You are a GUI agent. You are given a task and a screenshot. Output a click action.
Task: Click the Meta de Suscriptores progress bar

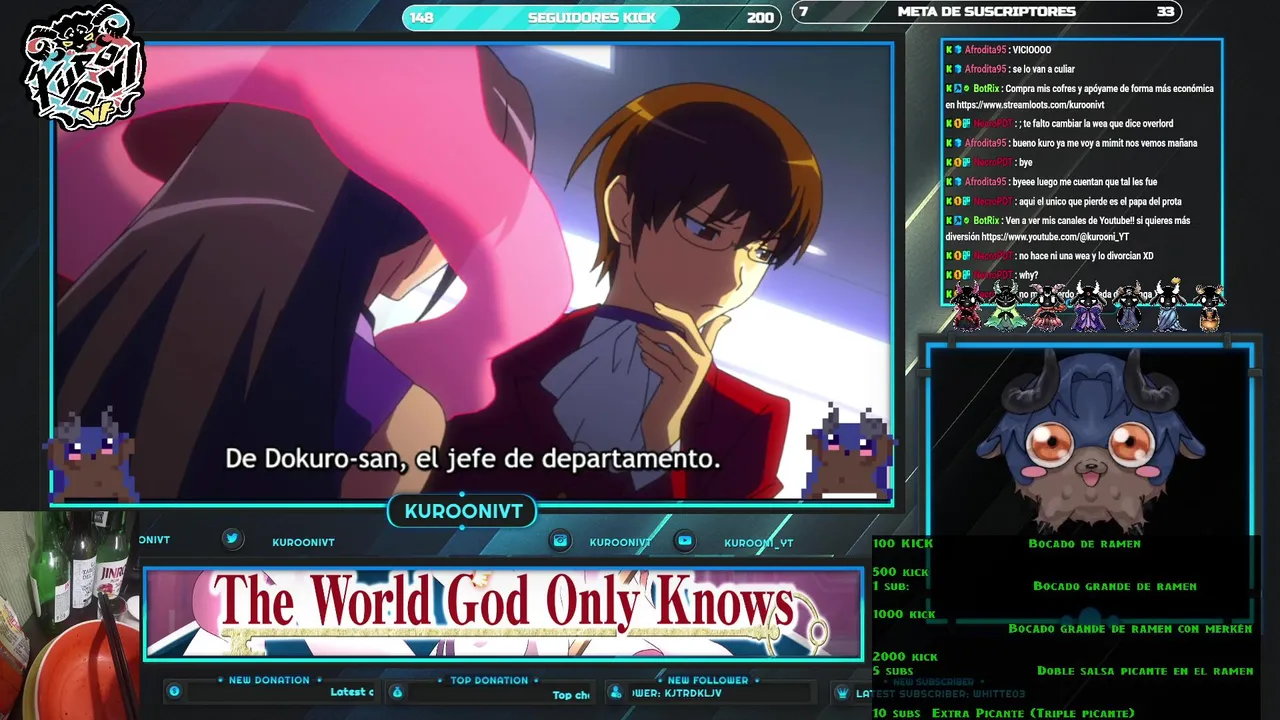[x=987, y=12]
